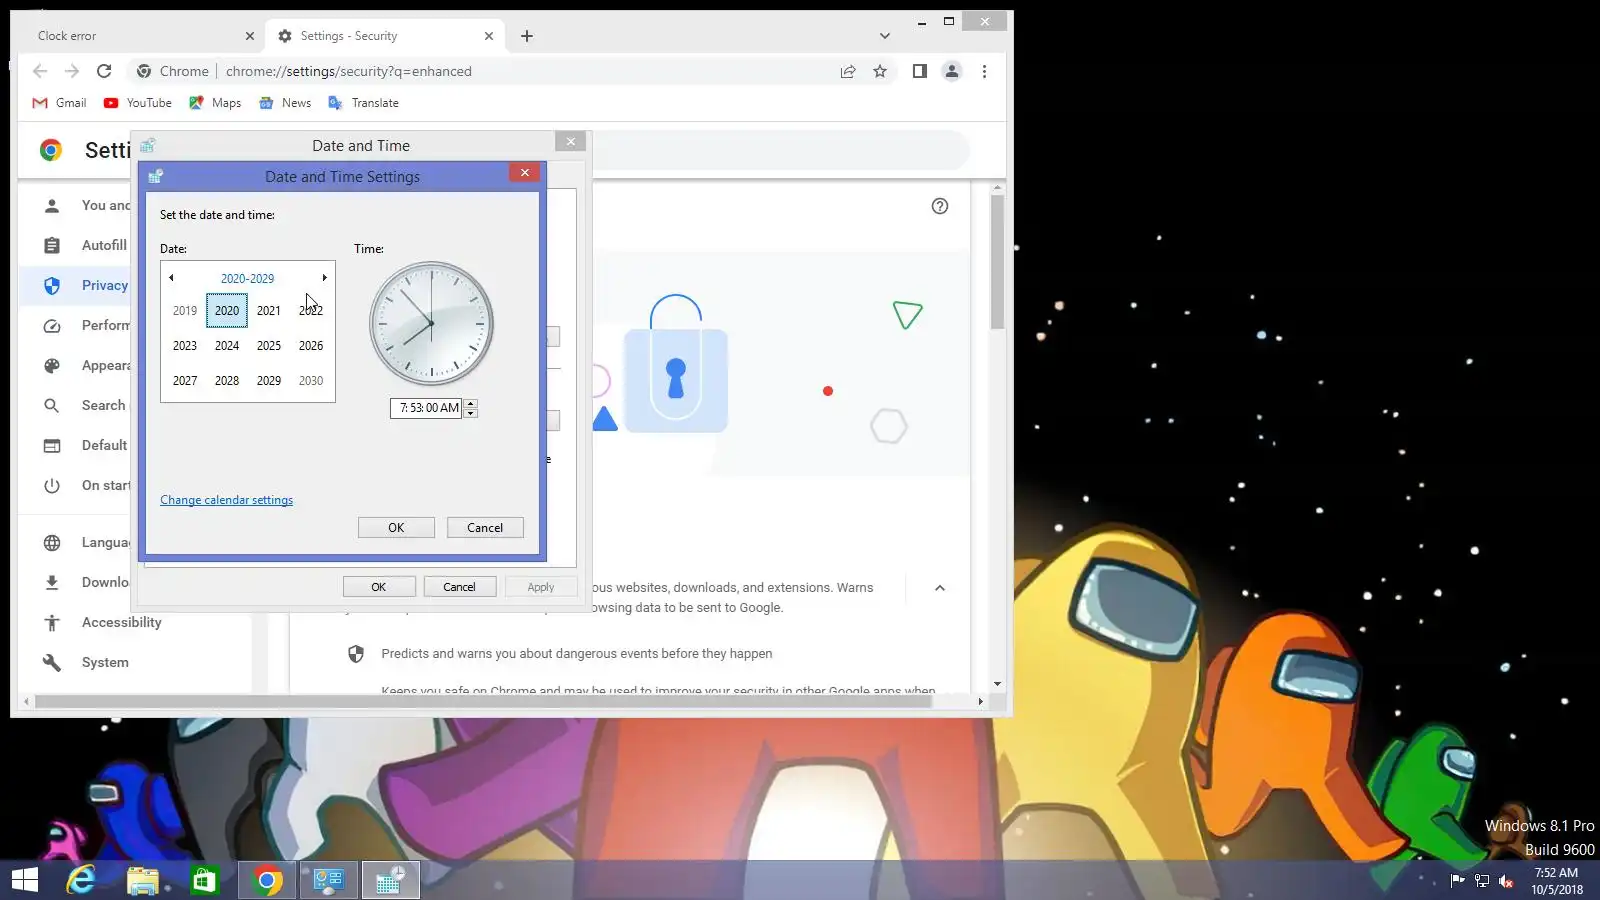1600x900 pixels.
Task: Confirm Date and Time Settings with OK
Action: [x=396, y=528]
